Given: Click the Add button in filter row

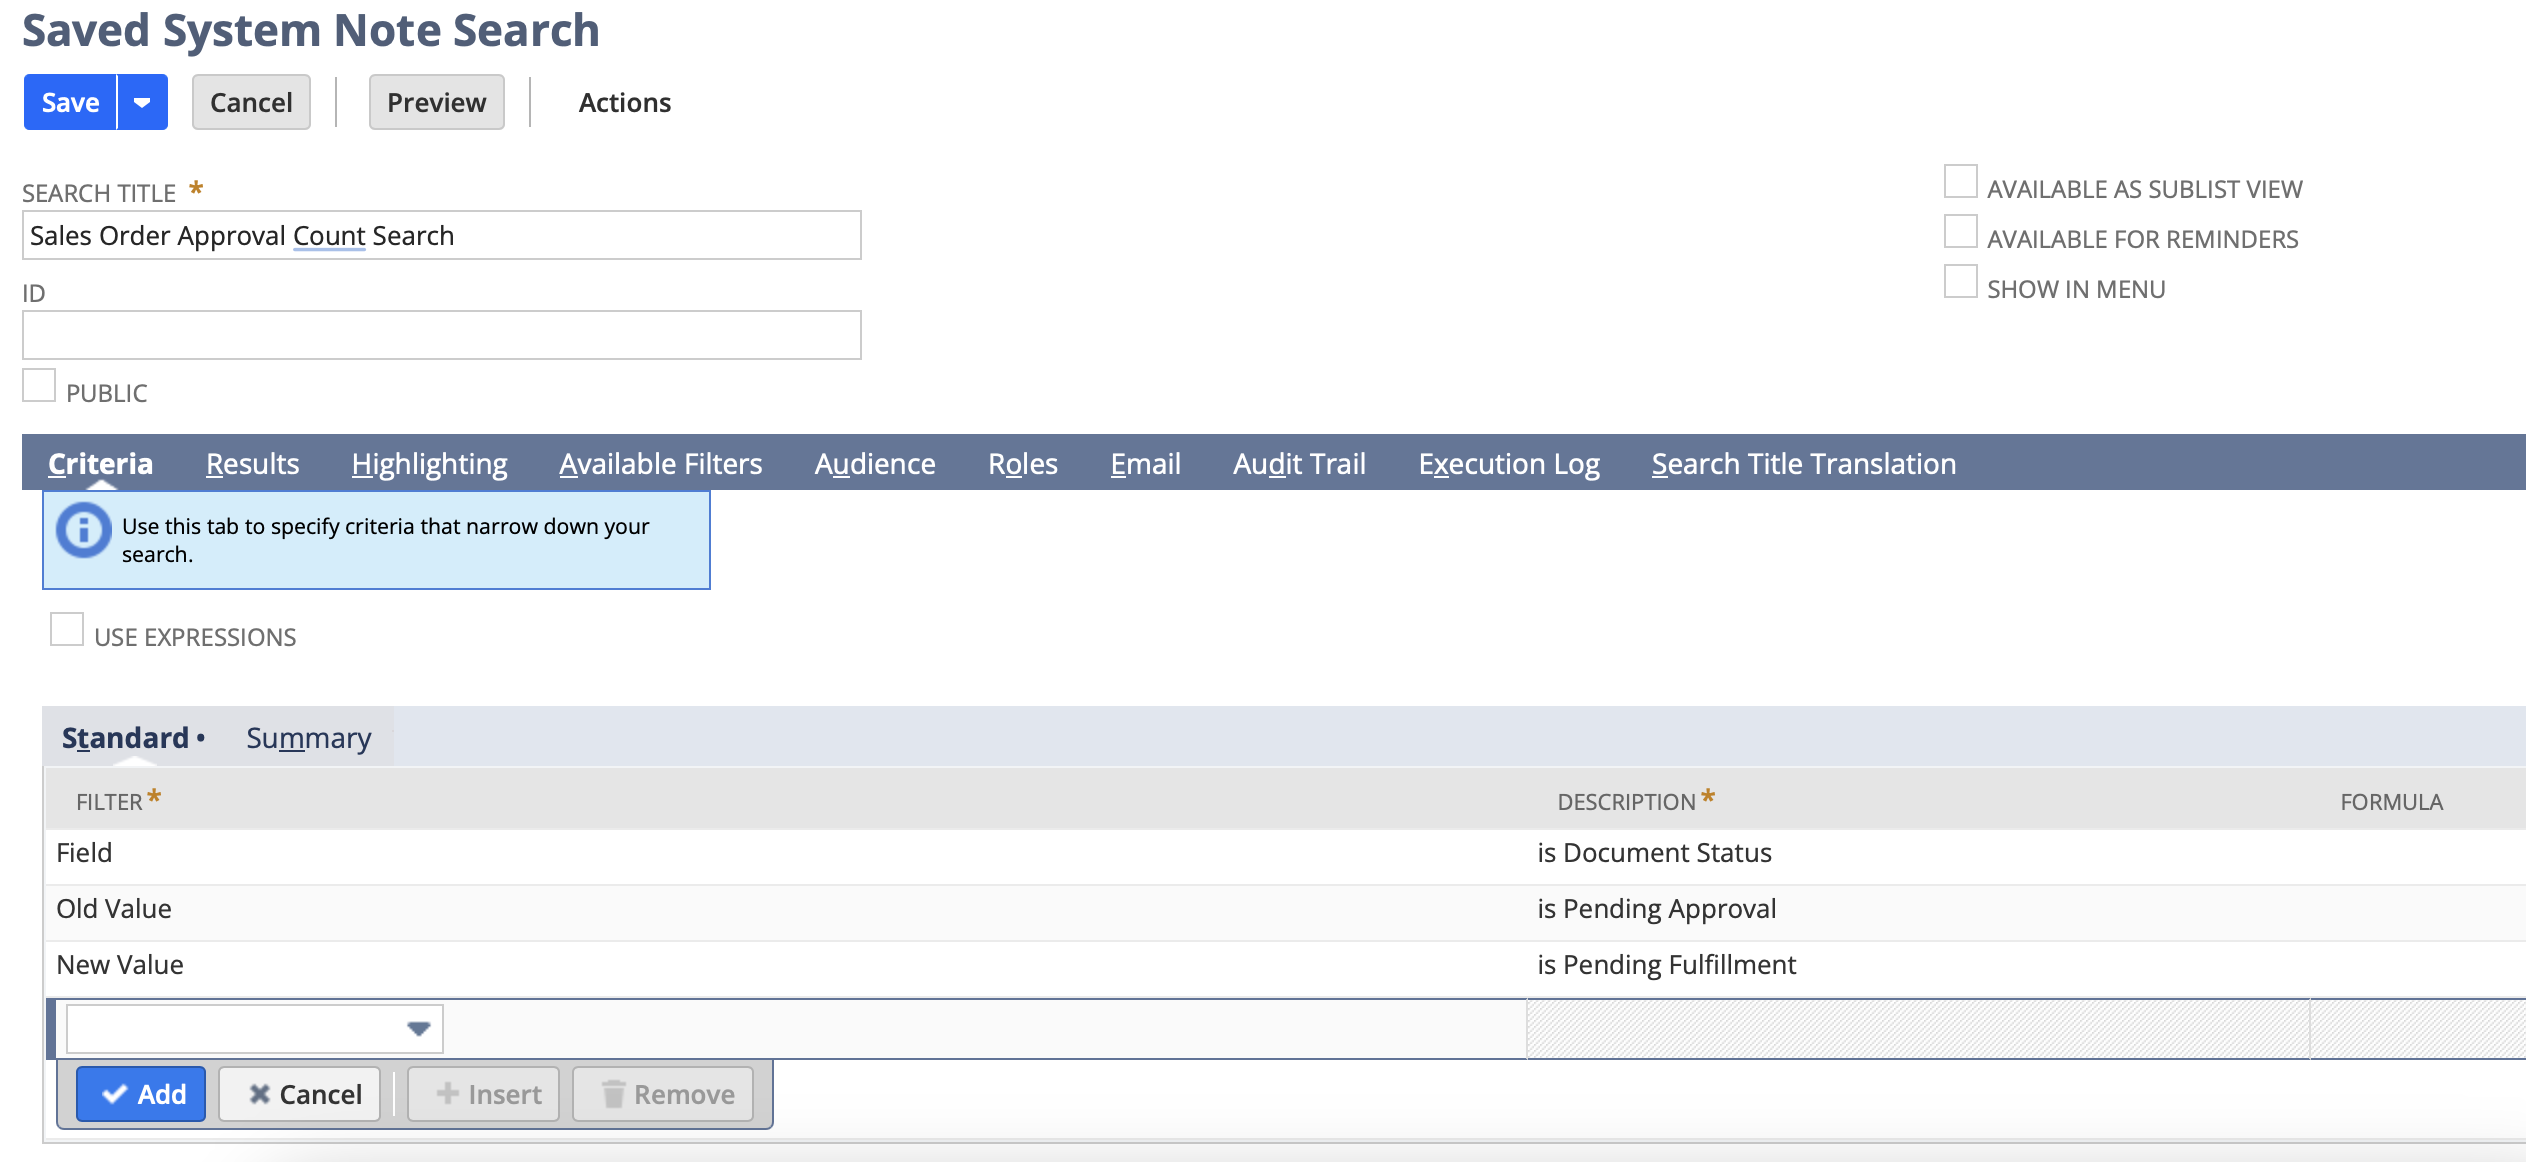Looking at the screenshot, I should coord(141,1094).
